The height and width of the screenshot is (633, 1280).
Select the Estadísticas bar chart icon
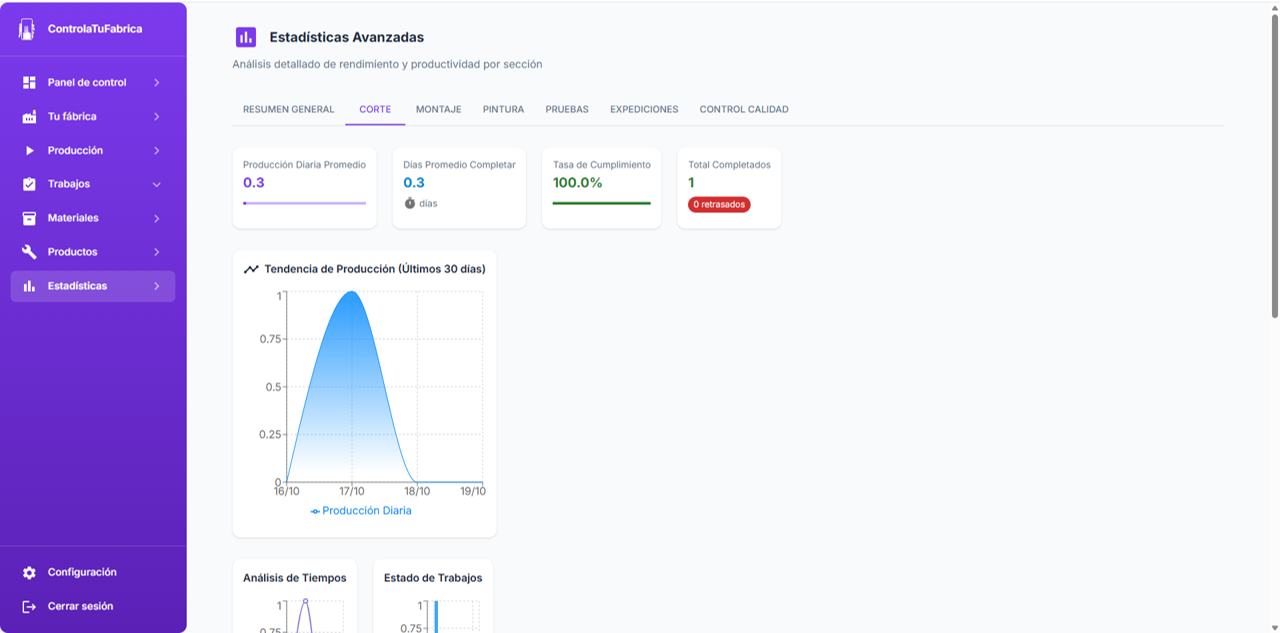click(x=31, y=285)
